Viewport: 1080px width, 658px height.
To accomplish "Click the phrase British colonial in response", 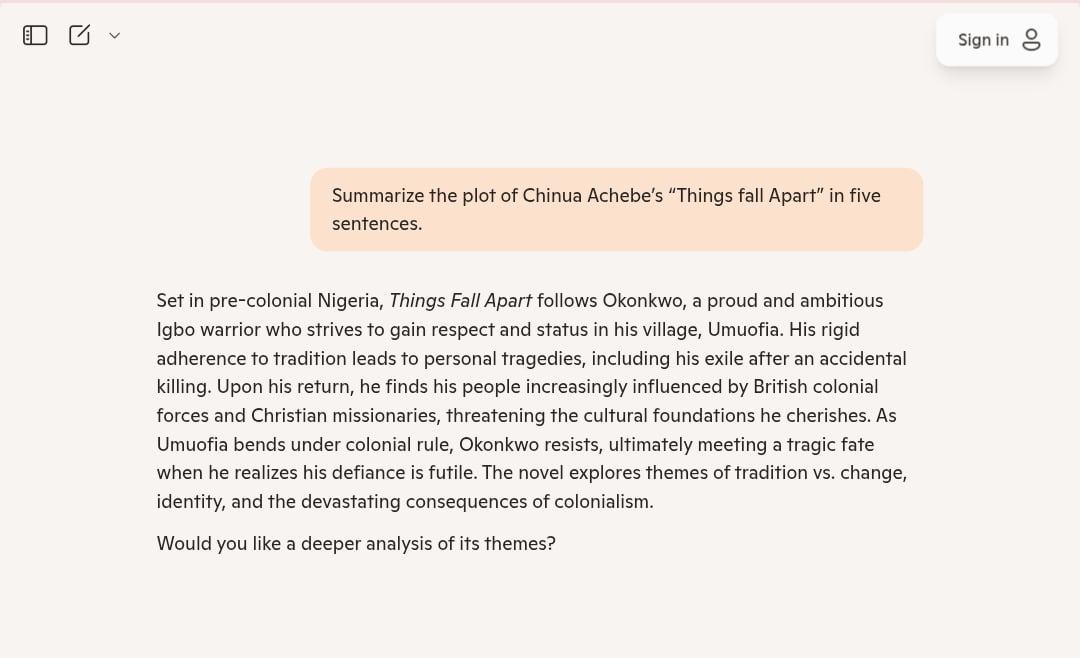I will point(816,387).
